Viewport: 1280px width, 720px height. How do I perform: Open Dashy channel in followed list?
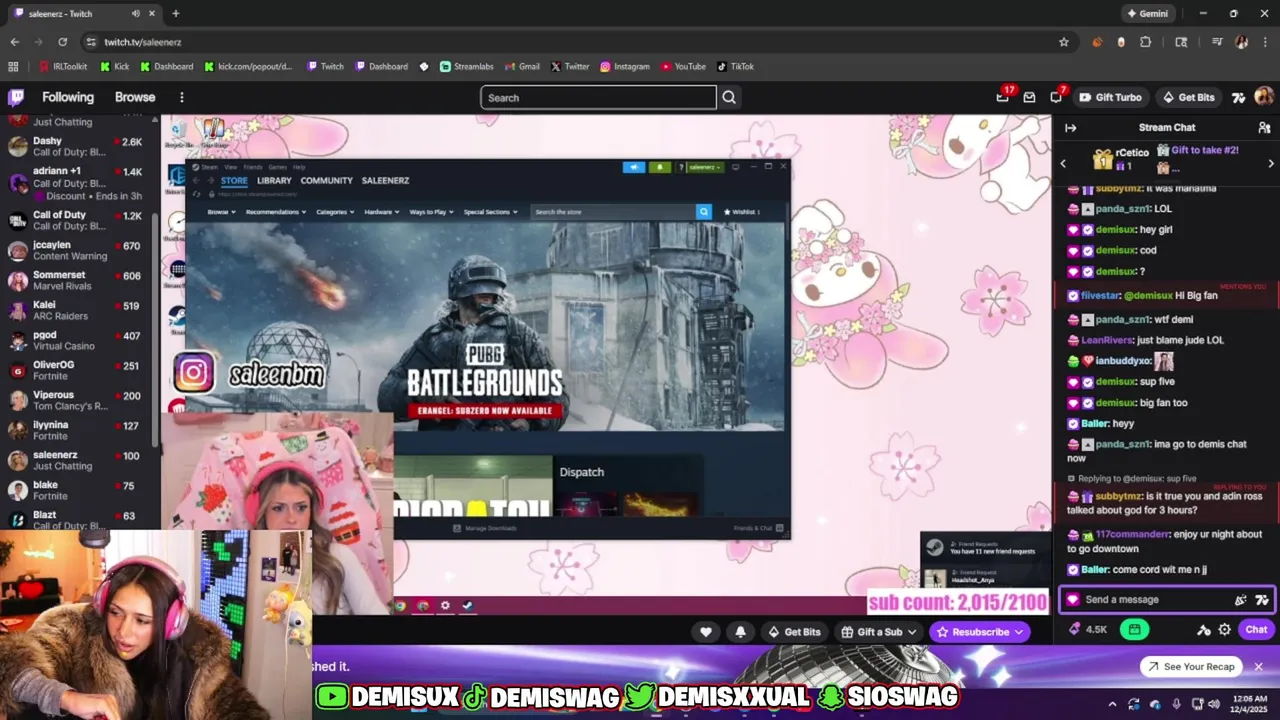[77, 147]
